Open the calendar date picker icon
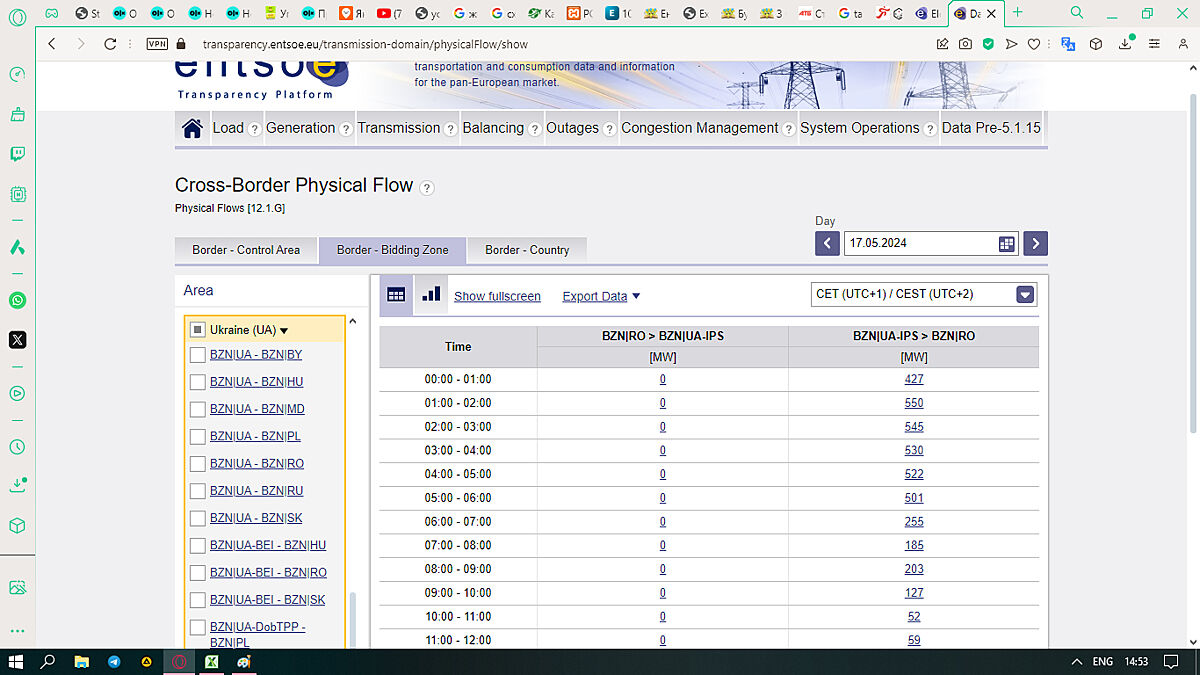1200x675 pixels. click(x=1006, y=243)
